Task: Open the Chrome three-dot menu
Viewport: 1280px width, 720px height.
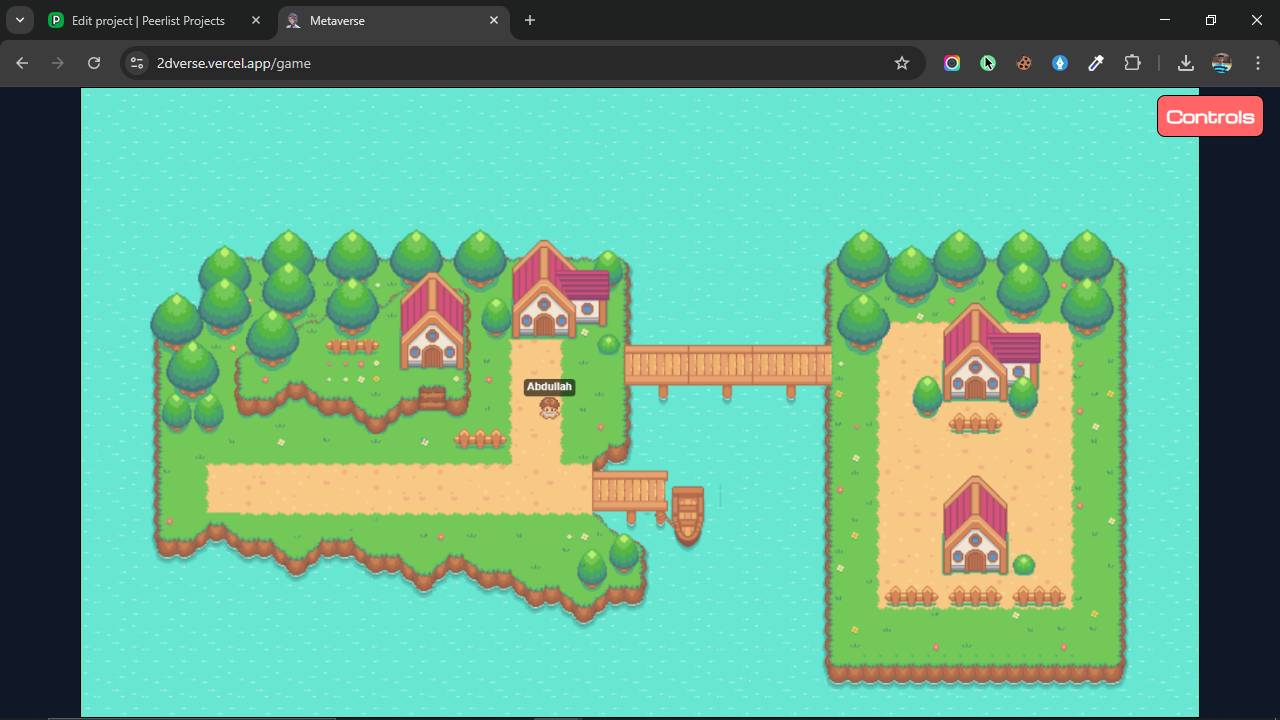Action: [x=1258, y=63]
